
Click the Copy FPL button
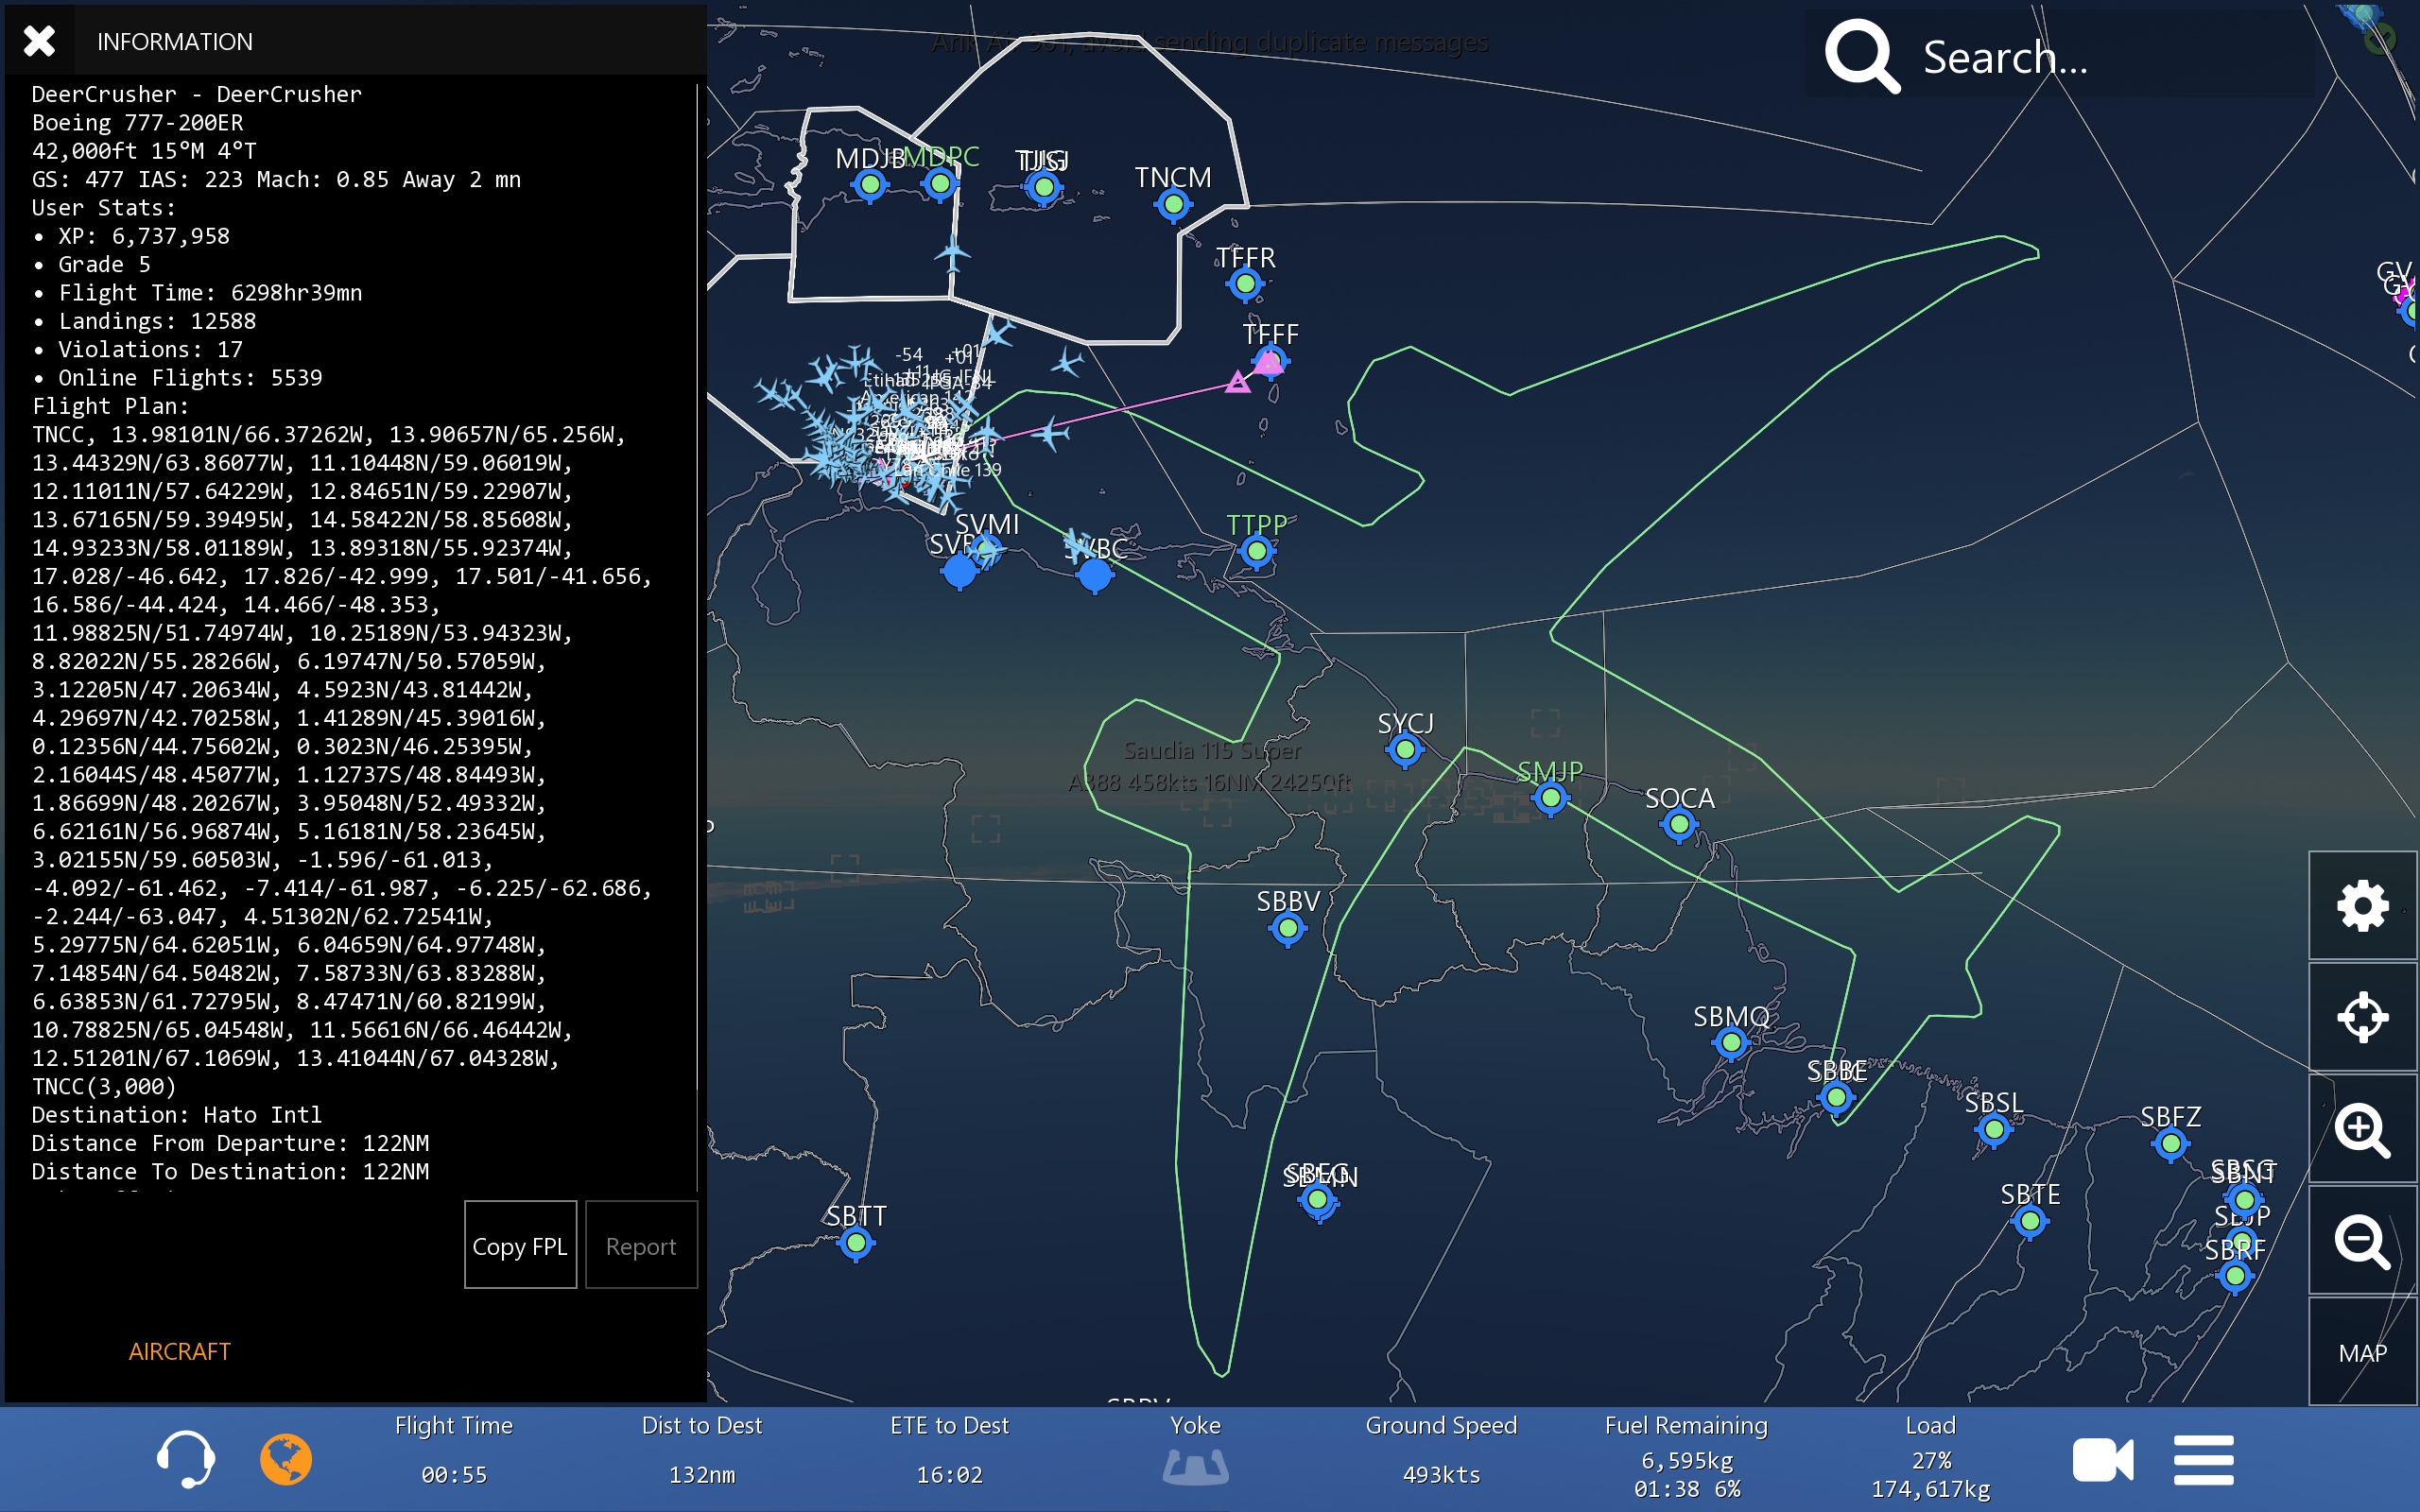pyautogui.click(x=520, y=1245)
